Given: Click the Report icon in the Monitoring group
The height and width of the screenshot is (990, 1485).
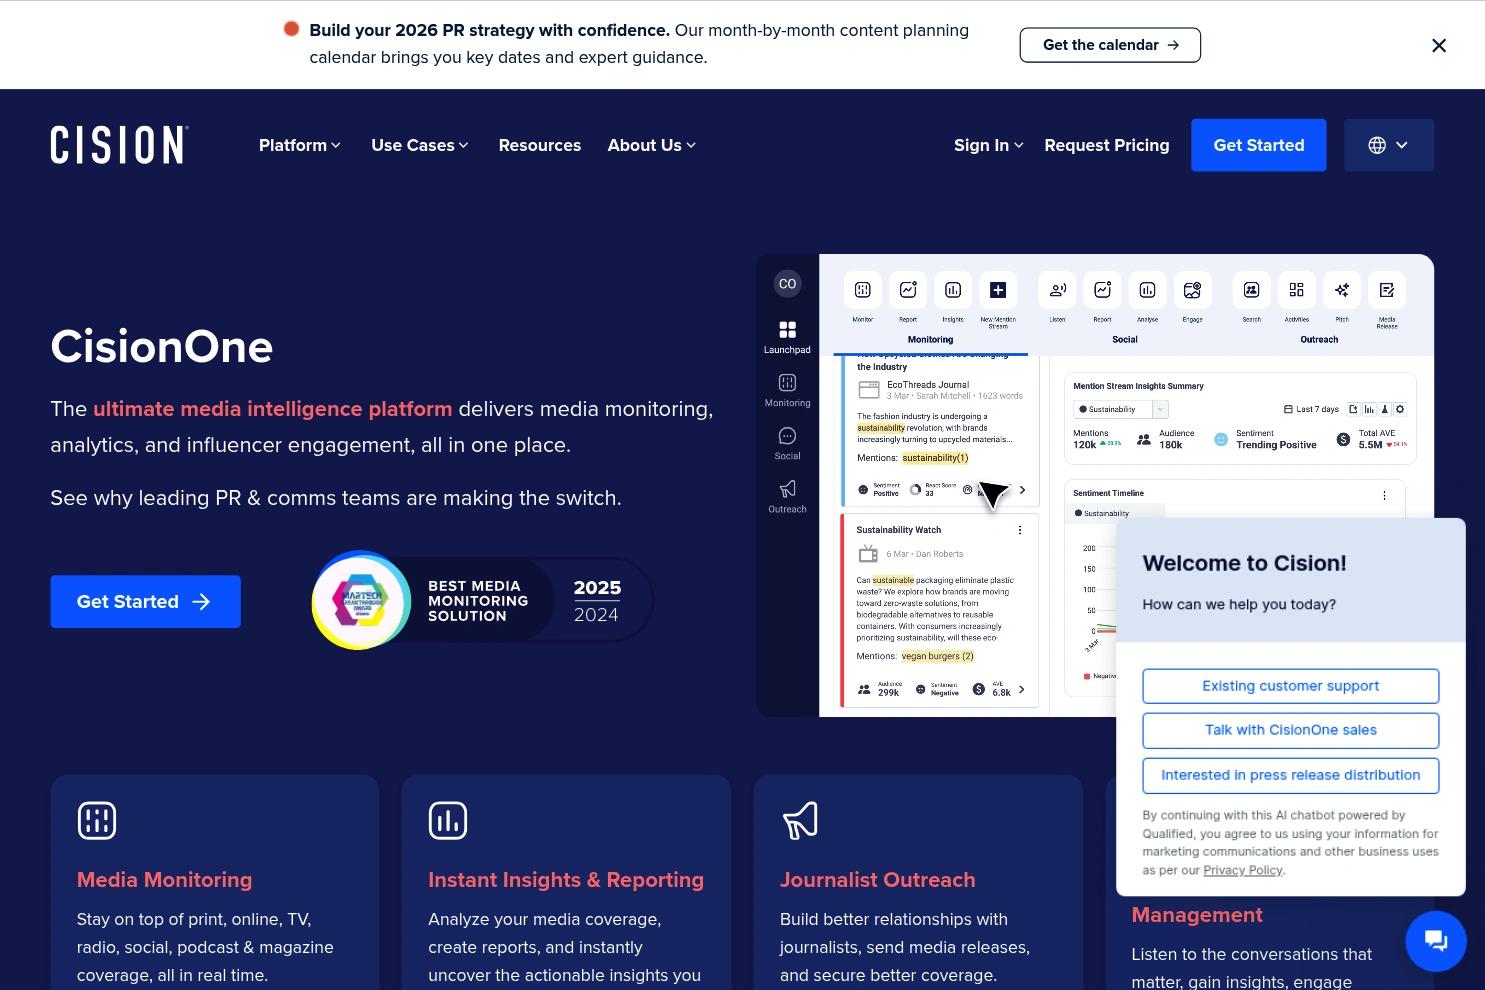Looking at the screenshot, I should click(908, 290).
